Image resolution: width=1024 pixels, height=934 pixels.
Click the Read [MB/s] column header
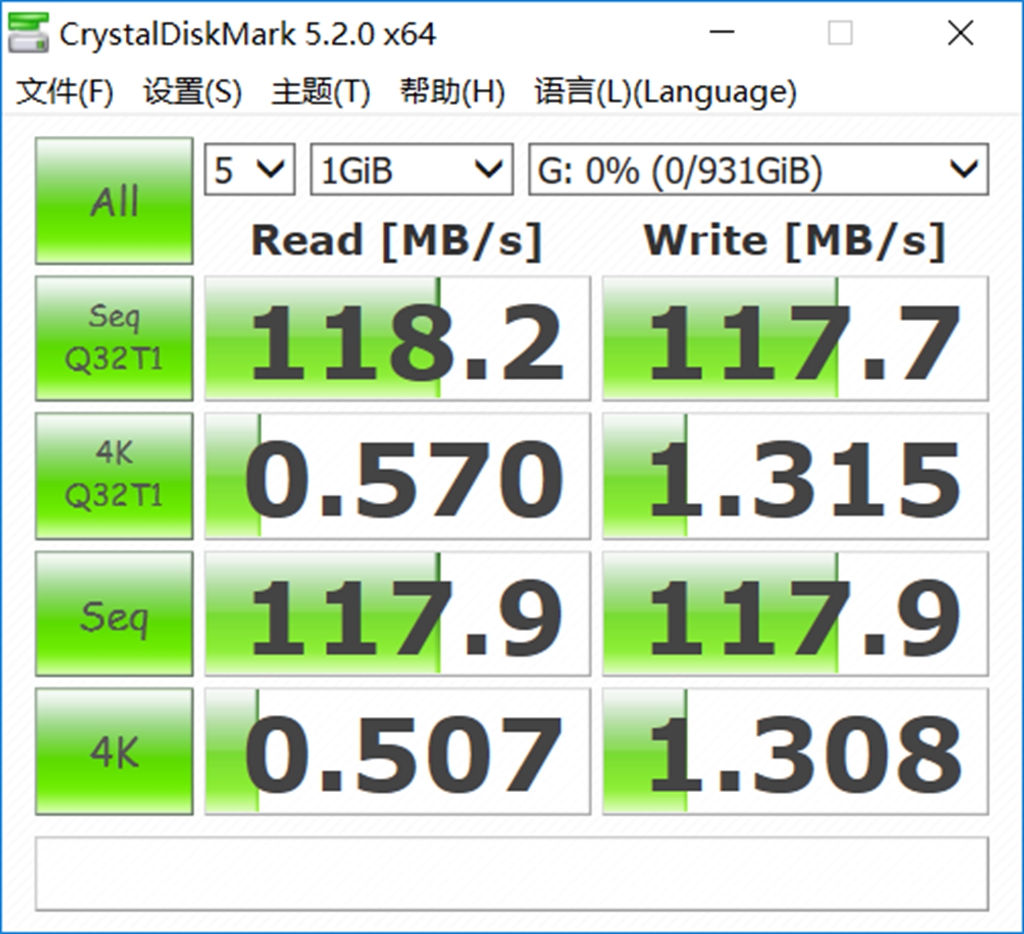(x=396, y=240)
